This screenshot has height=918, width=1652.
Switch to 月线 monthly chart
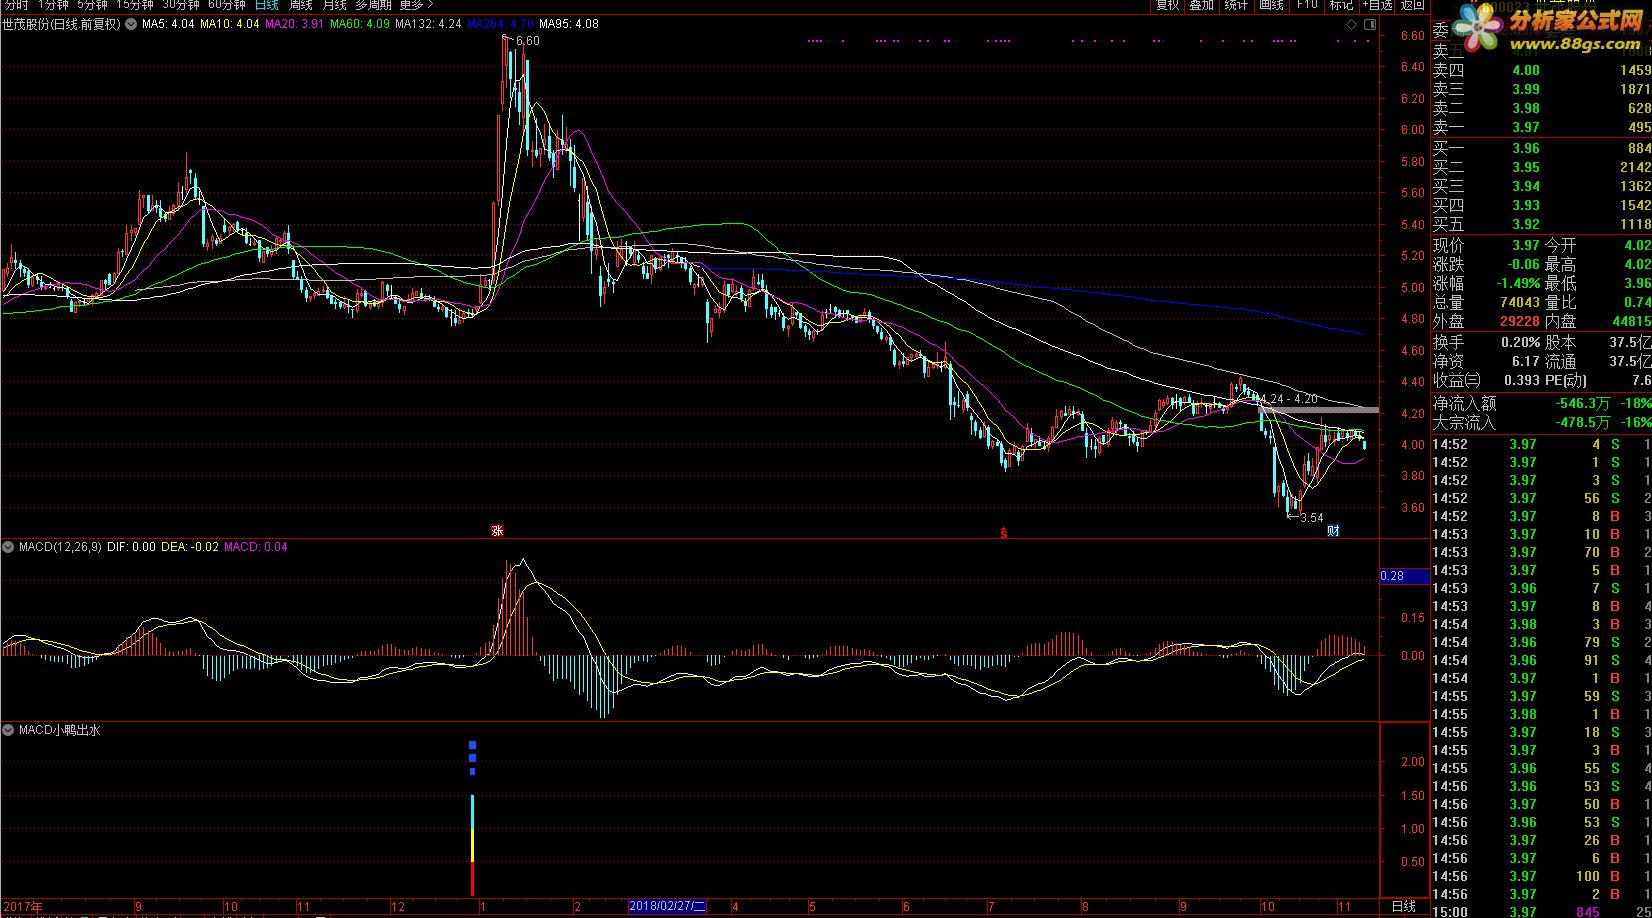(334, 5)
